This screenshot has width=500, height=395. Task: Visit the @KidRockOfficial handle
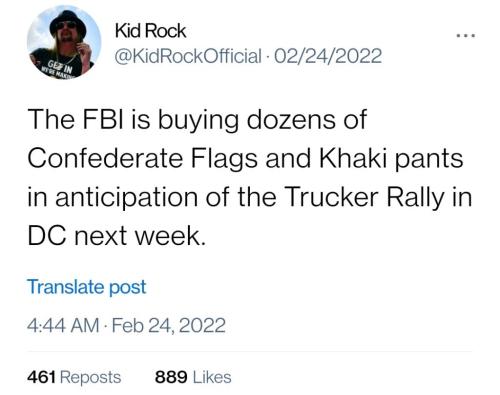click(188, 56)
